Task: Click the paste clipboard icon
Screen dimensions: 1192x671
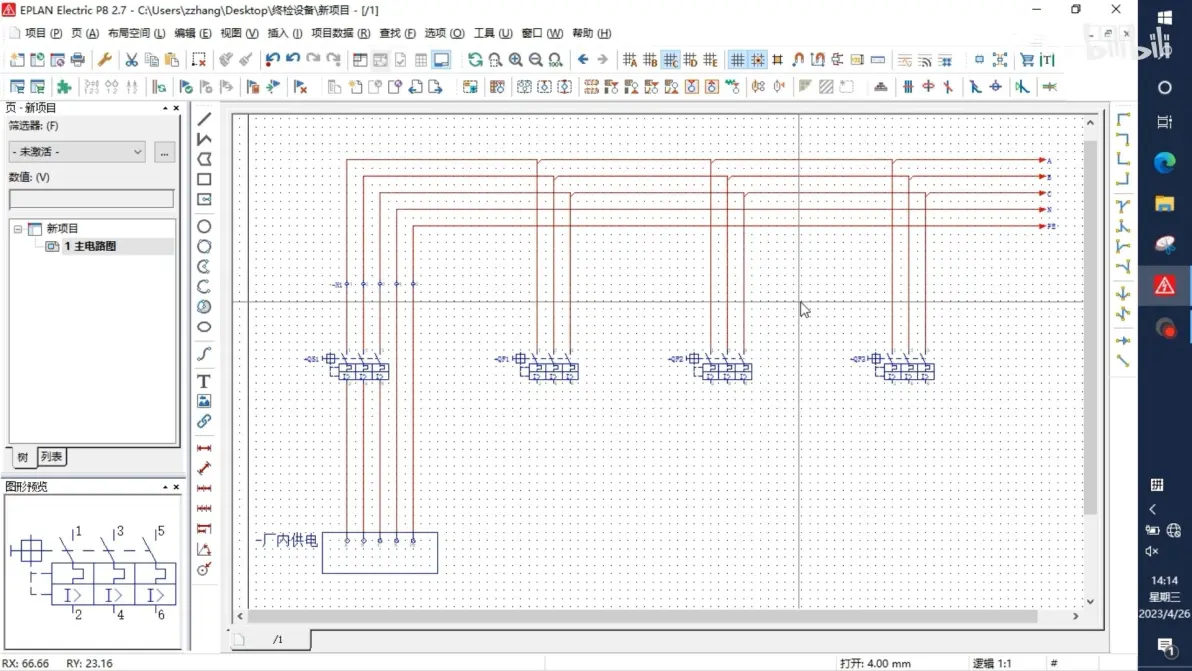Action: click(172, 59)
